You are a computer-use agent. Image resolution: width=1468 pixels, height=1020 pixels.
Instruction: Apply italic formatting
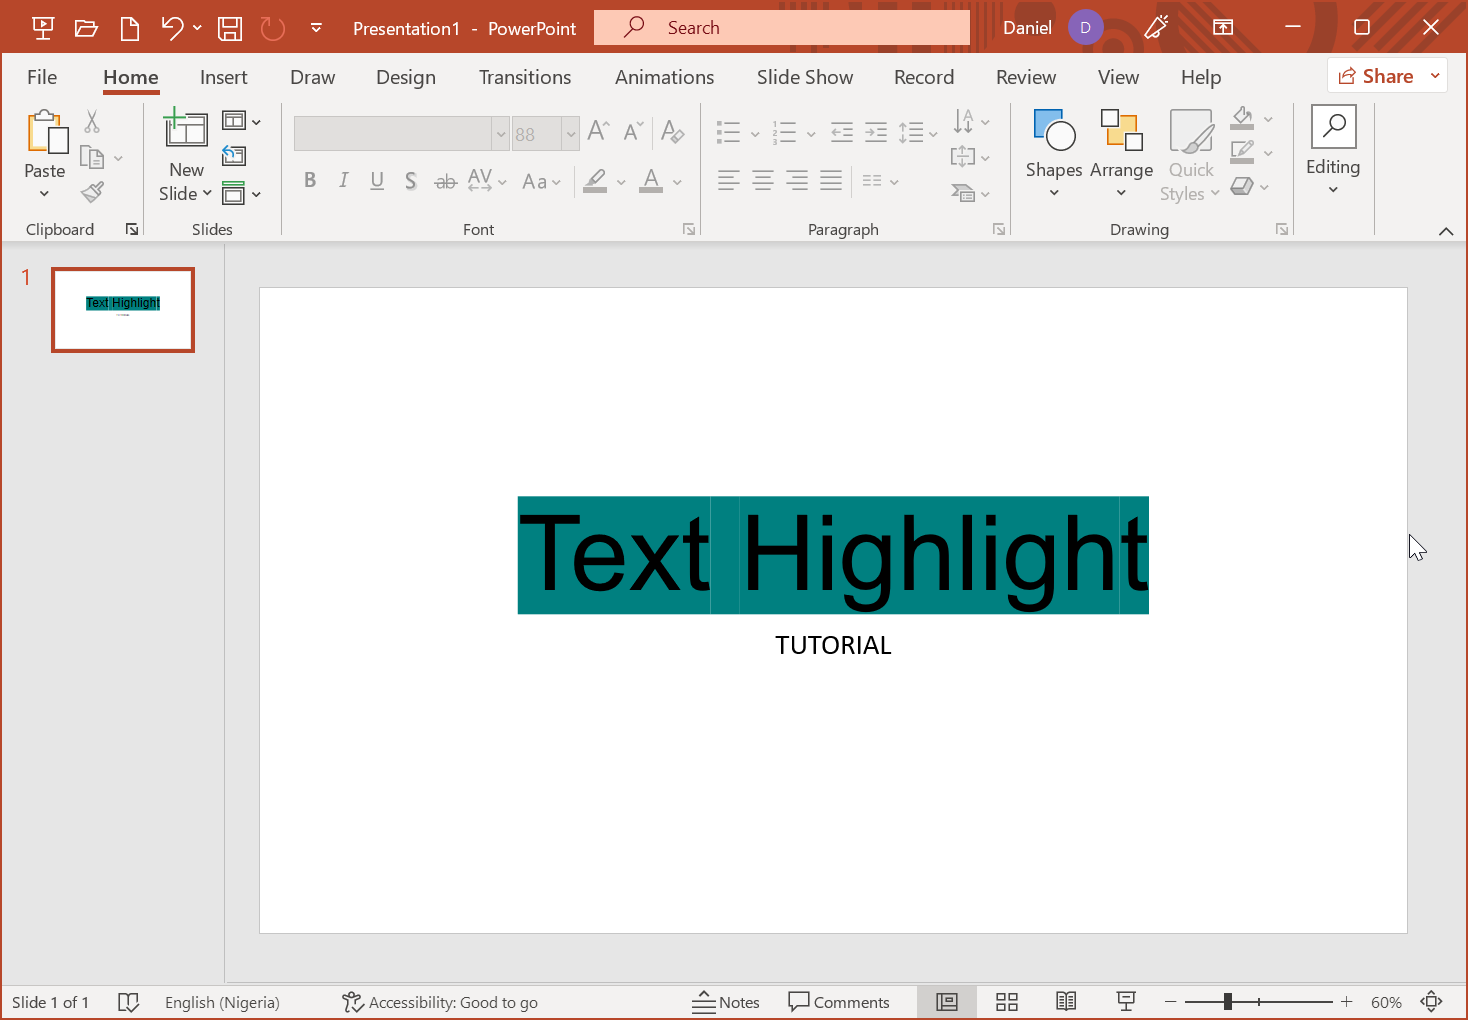pos(343,180)
